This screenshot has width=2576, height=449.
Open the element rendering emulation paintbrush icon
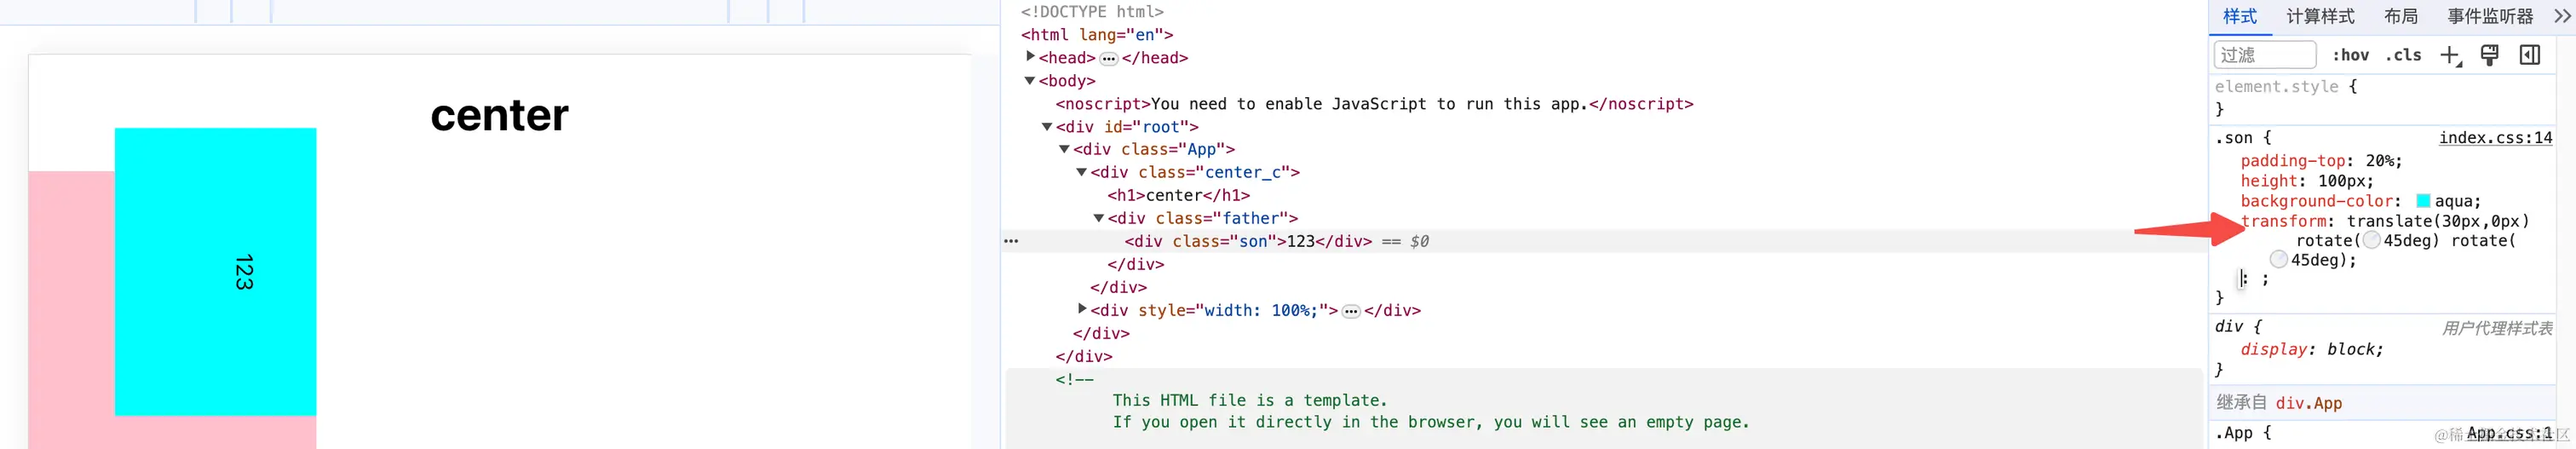(x=2490, y=56)
